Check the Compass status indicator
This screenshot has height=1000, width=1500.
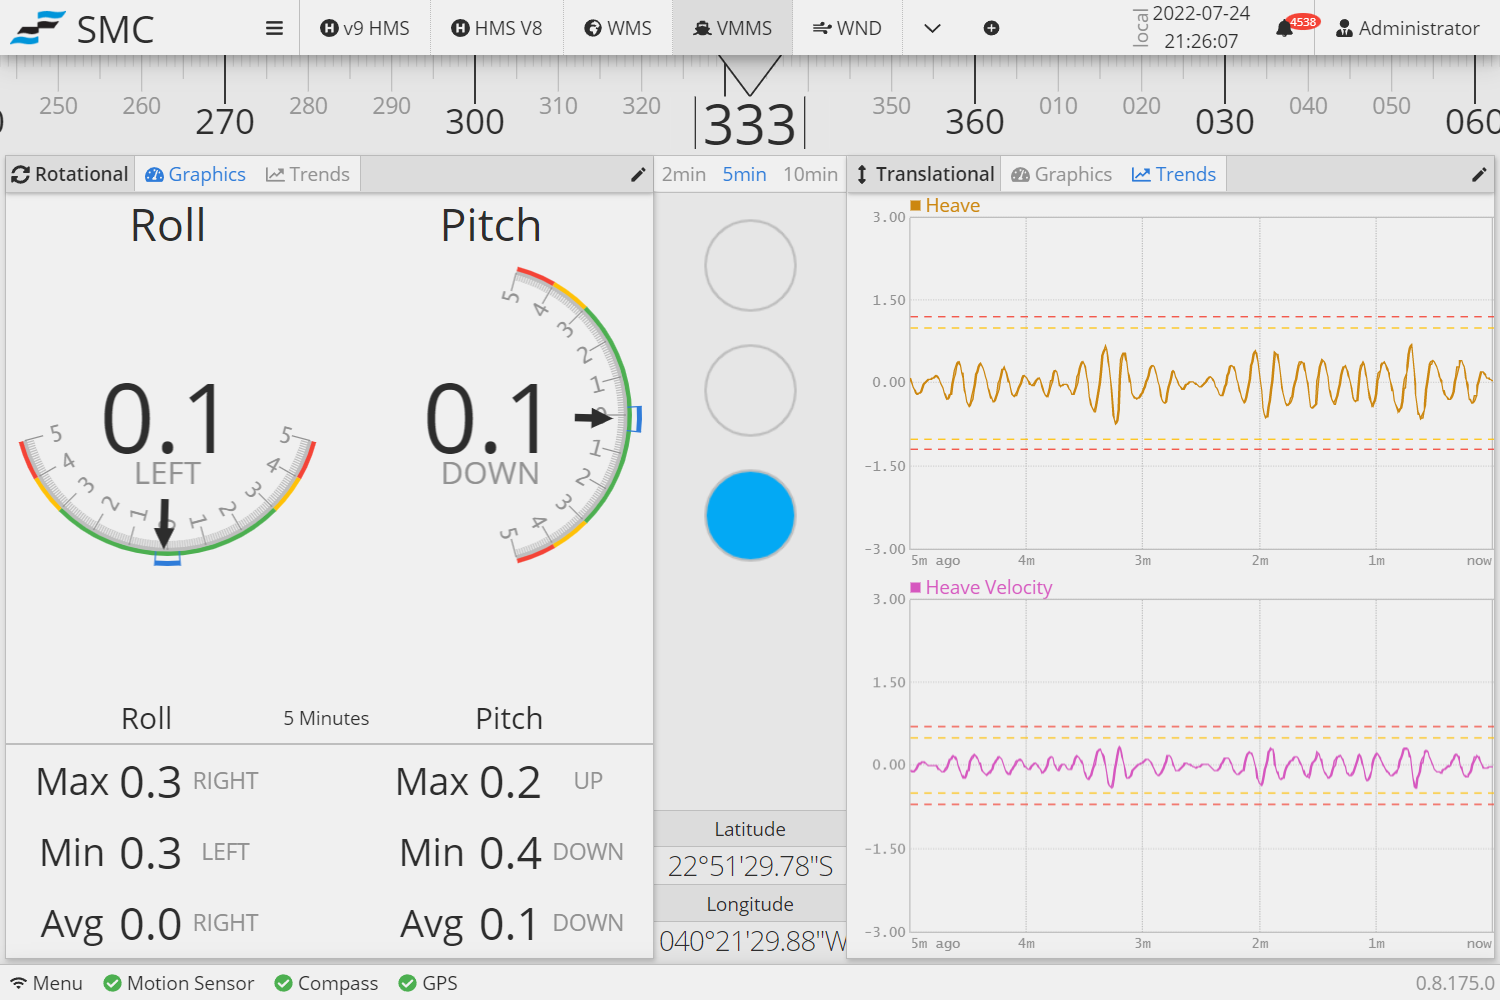(326, 983)
